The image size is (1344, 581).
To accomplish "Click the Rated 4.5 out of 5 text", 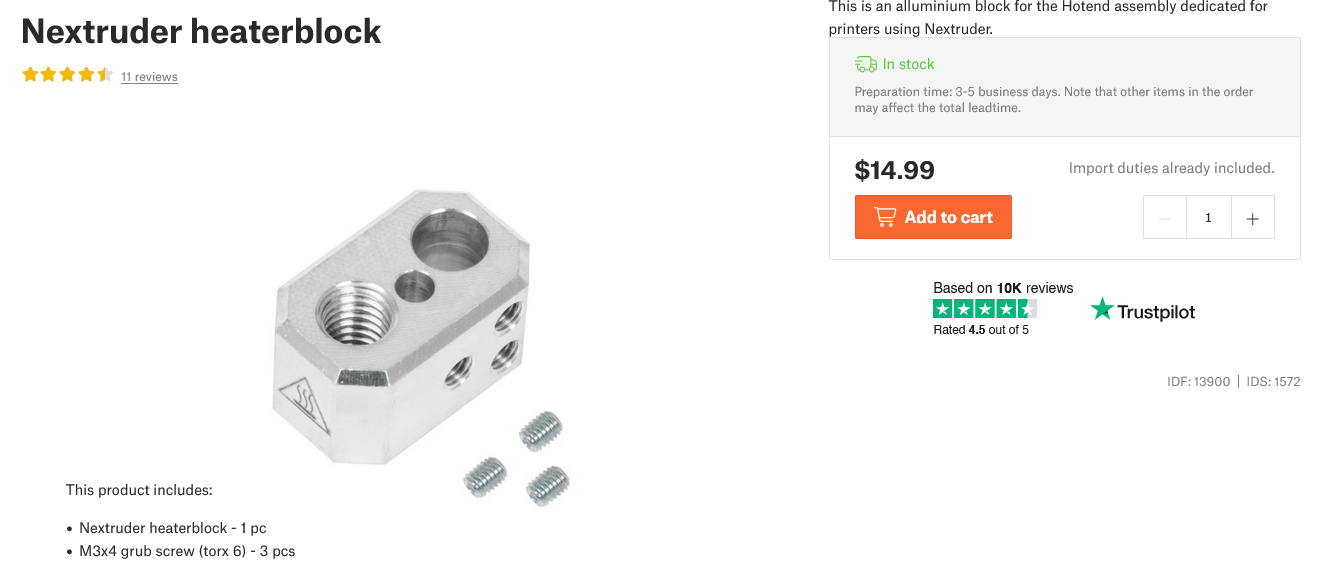I will tap(981, 330).
